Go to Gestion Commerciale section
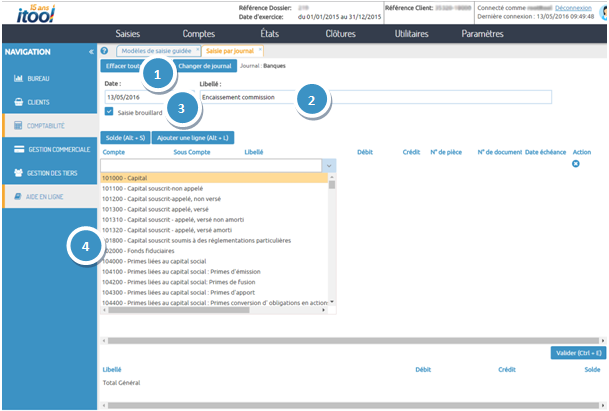Screen dimensions: 609x411 tap(48, 149)
